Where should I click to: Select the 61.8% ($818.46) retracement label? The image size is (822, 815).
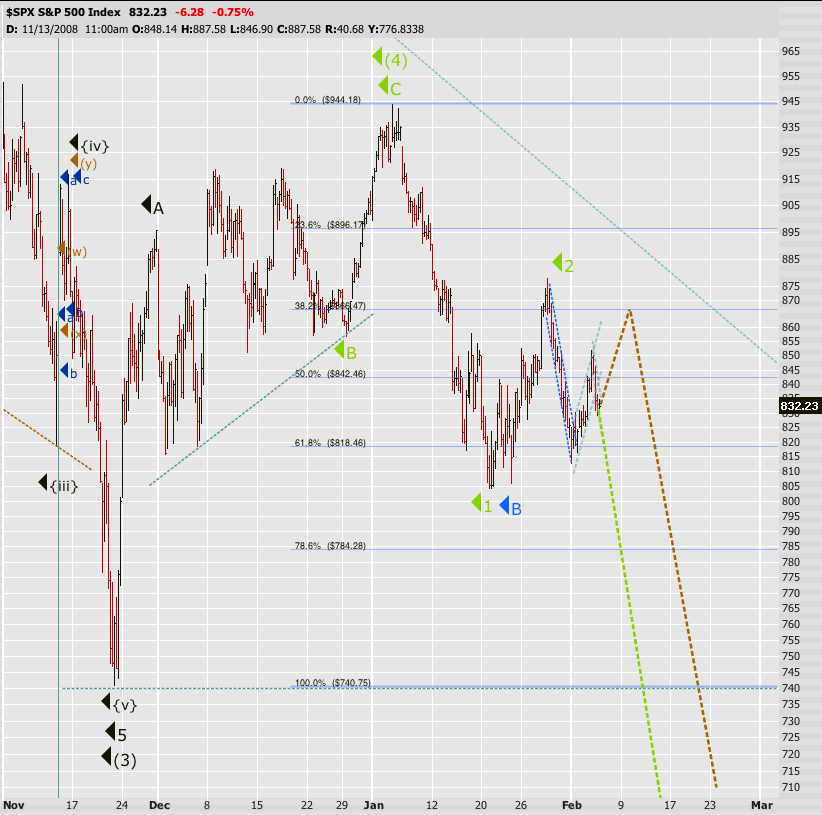click(330, 443)
